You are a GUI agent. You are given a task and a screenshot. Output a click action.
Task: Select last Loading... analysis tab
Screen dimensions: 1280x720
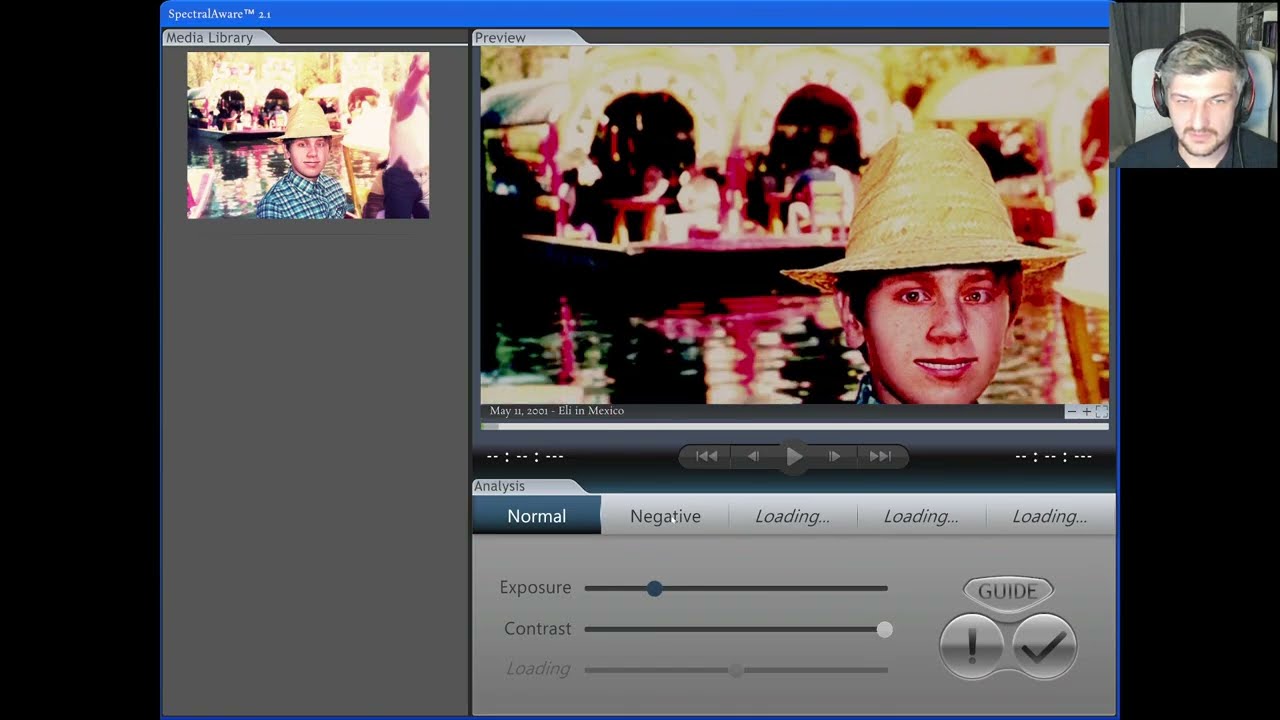[1050, 516]
